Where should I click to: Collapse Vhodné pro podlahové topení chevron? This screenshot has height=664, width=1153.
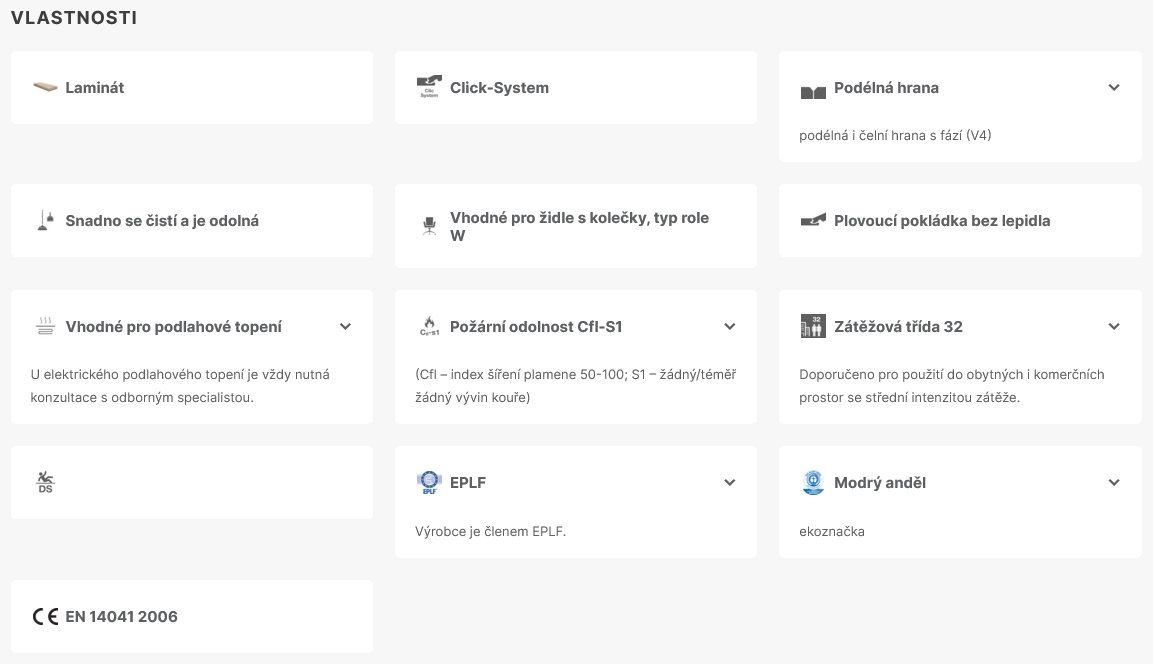(345, 326)
